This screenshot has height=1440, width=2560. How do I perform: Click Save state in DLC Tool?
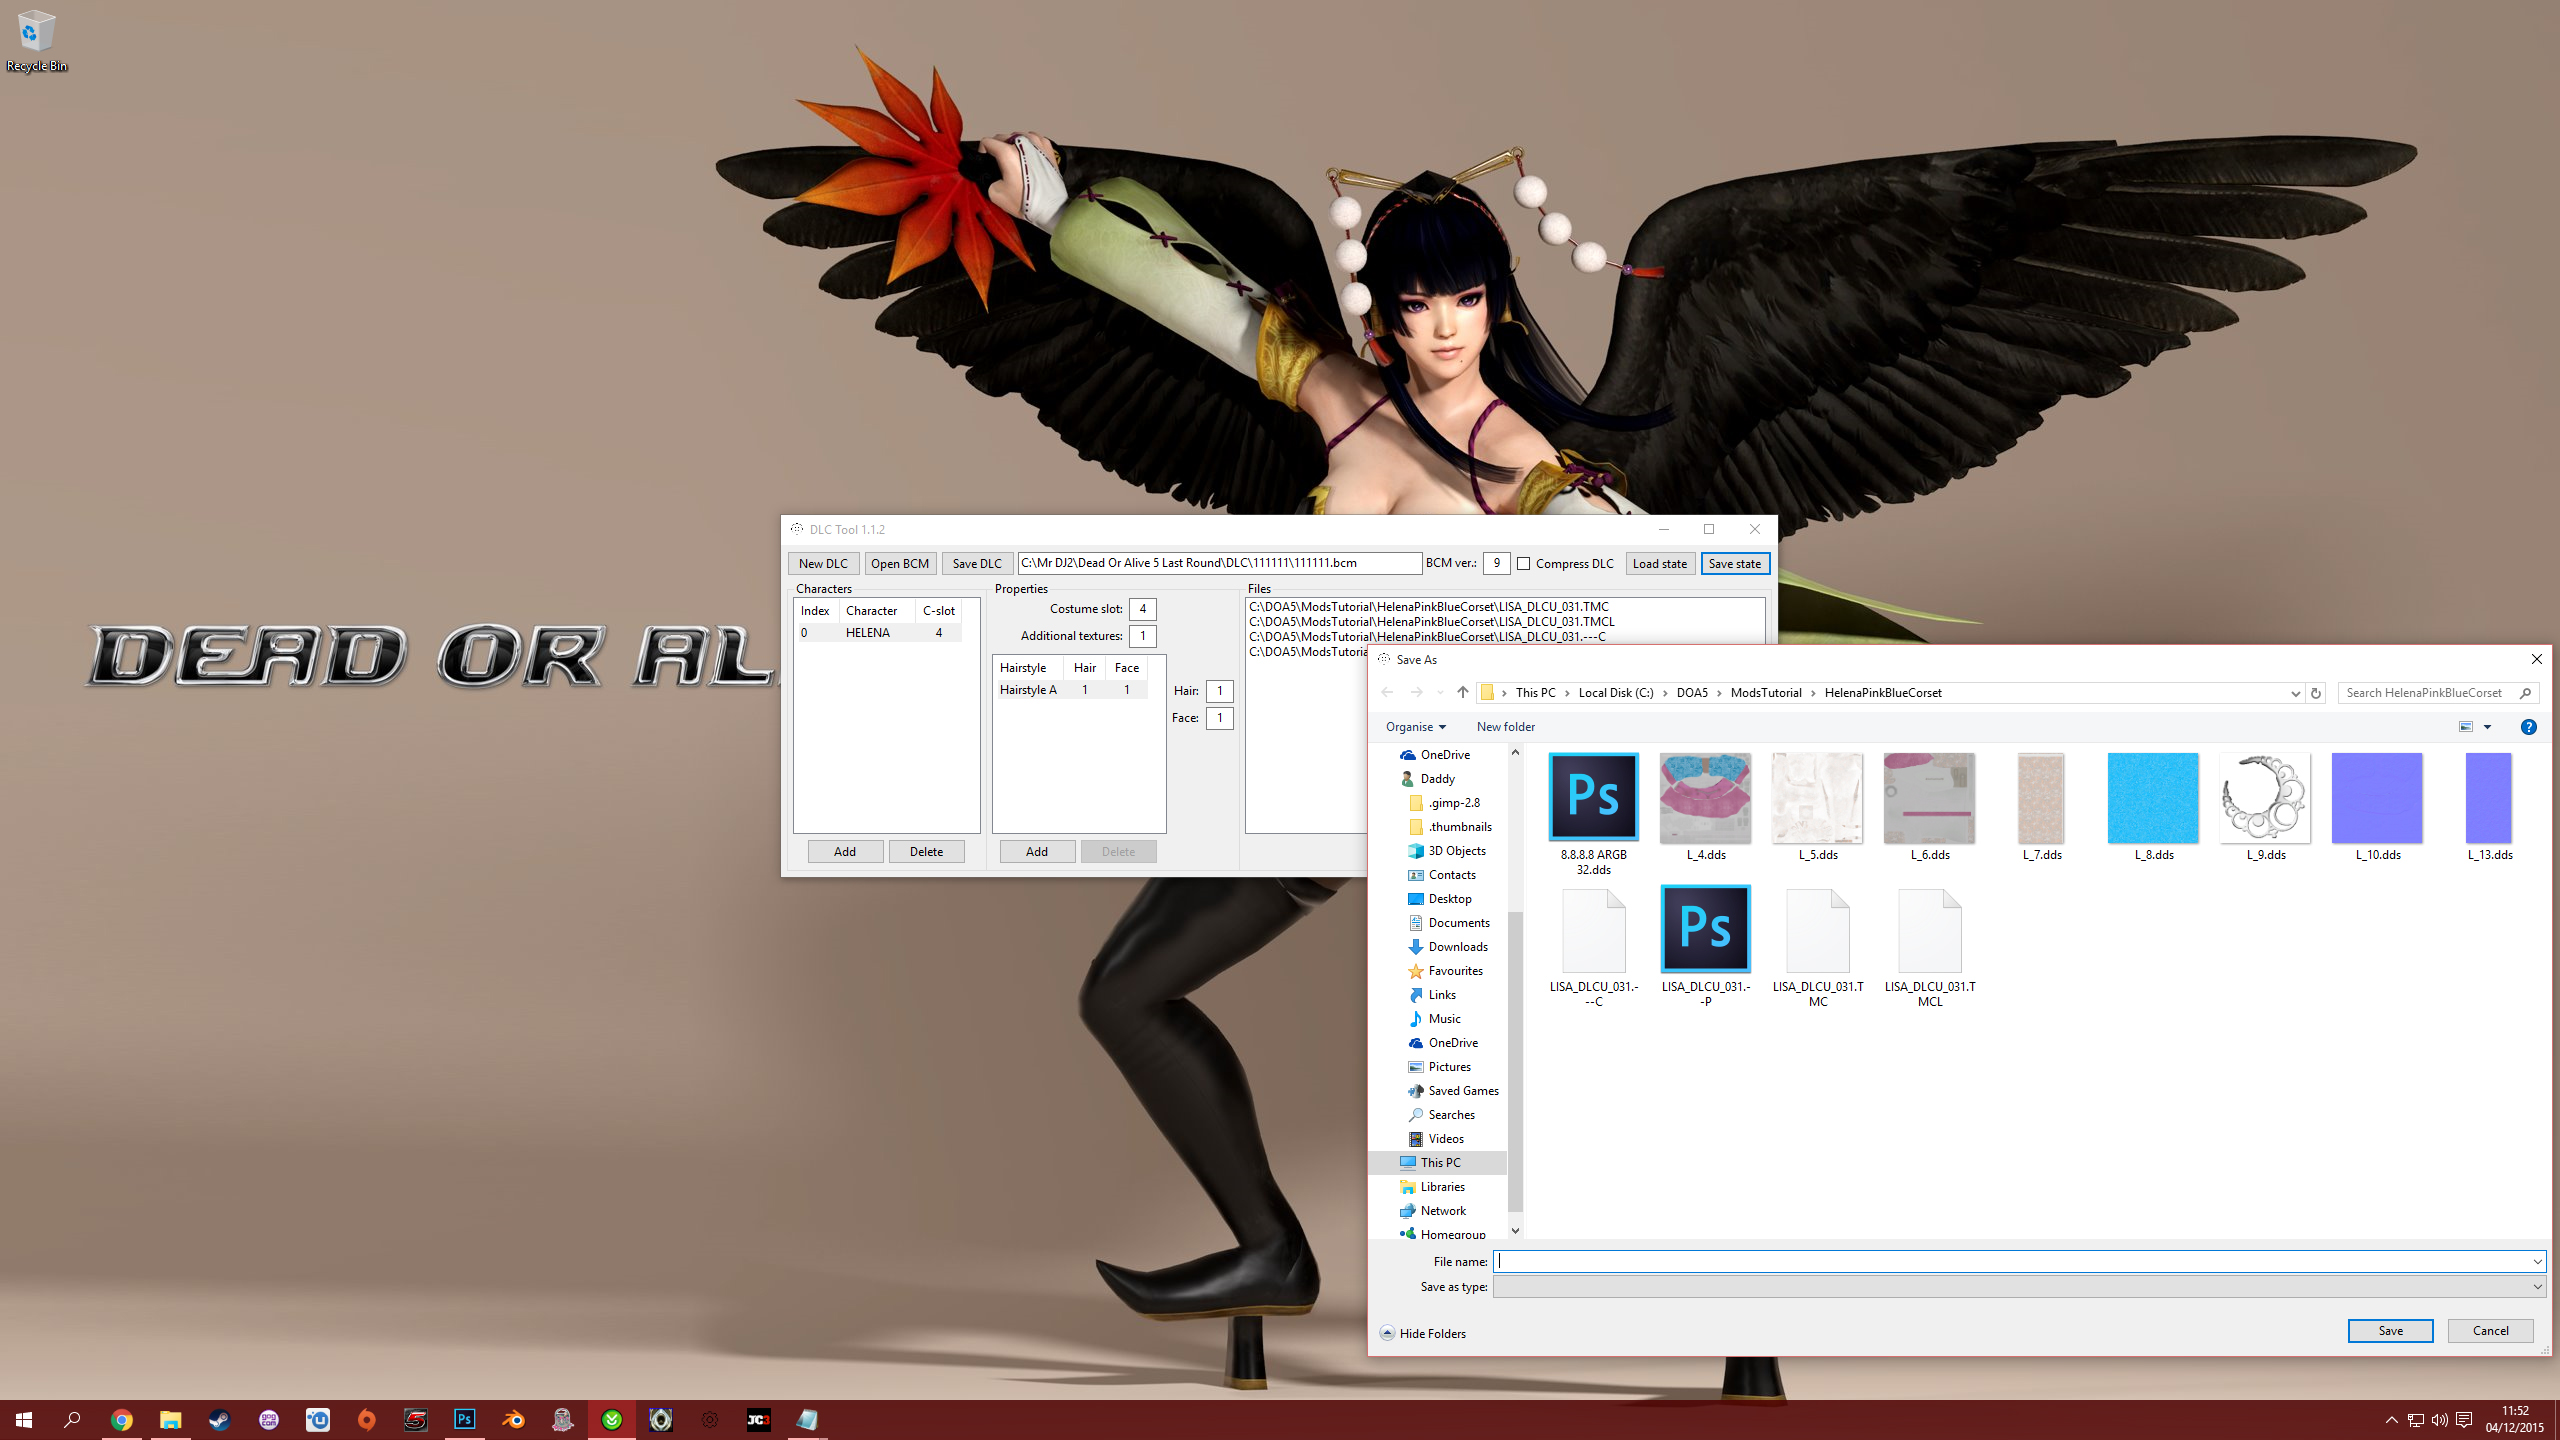1735,564
